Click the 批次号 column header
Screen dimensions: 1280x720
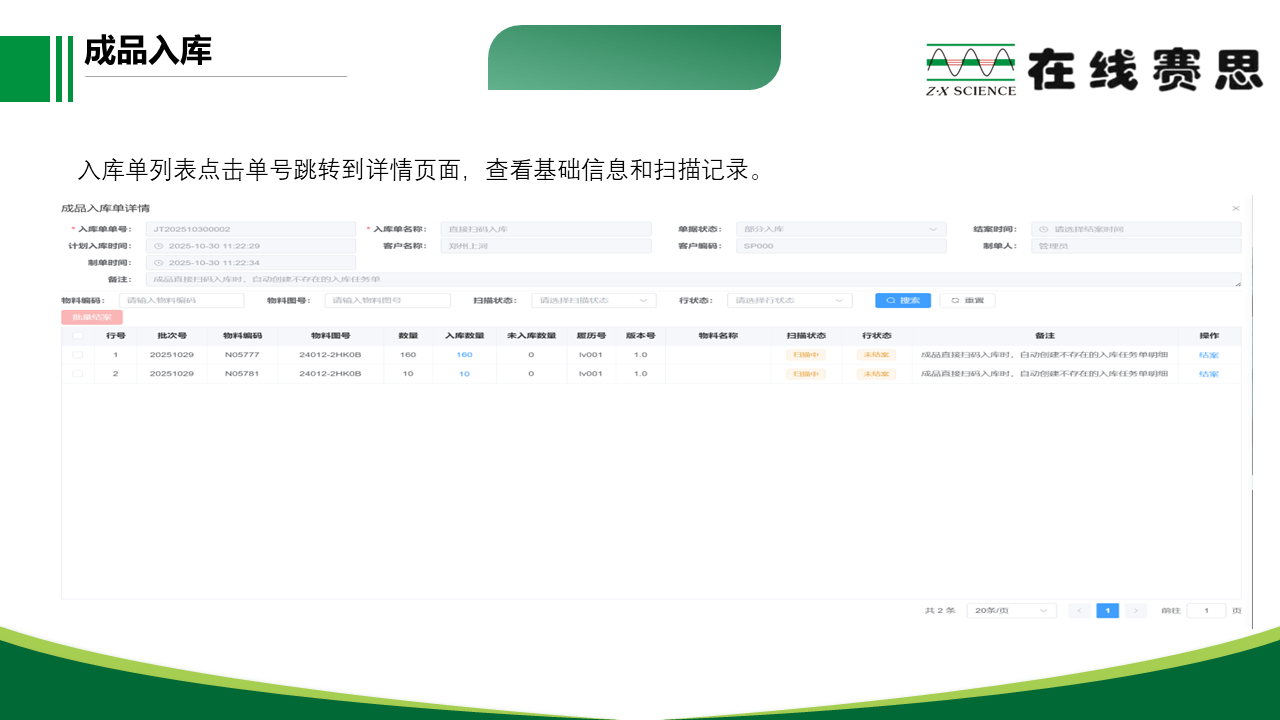point(172,336)
